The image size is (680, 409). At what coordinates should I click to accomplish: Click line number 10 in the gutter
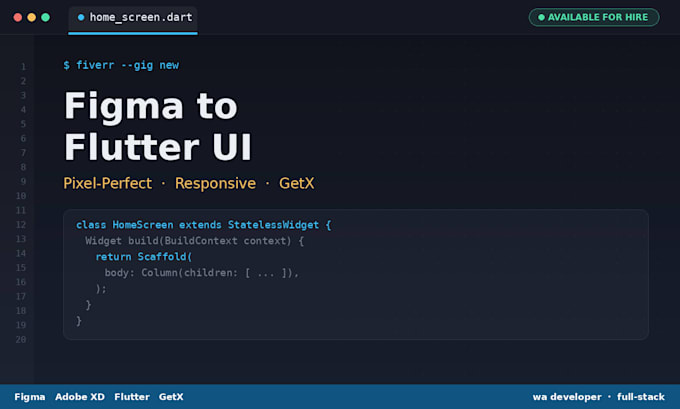[x=21, y=196]
